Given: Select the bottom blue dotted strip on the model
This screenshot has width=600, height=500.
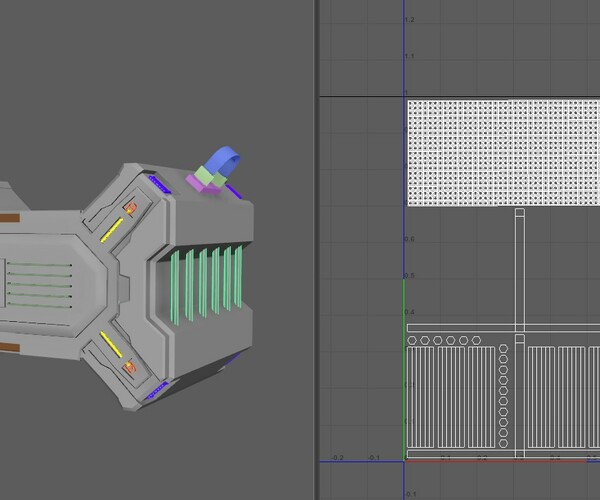Looking at the screenshot, I should point(158,390).
